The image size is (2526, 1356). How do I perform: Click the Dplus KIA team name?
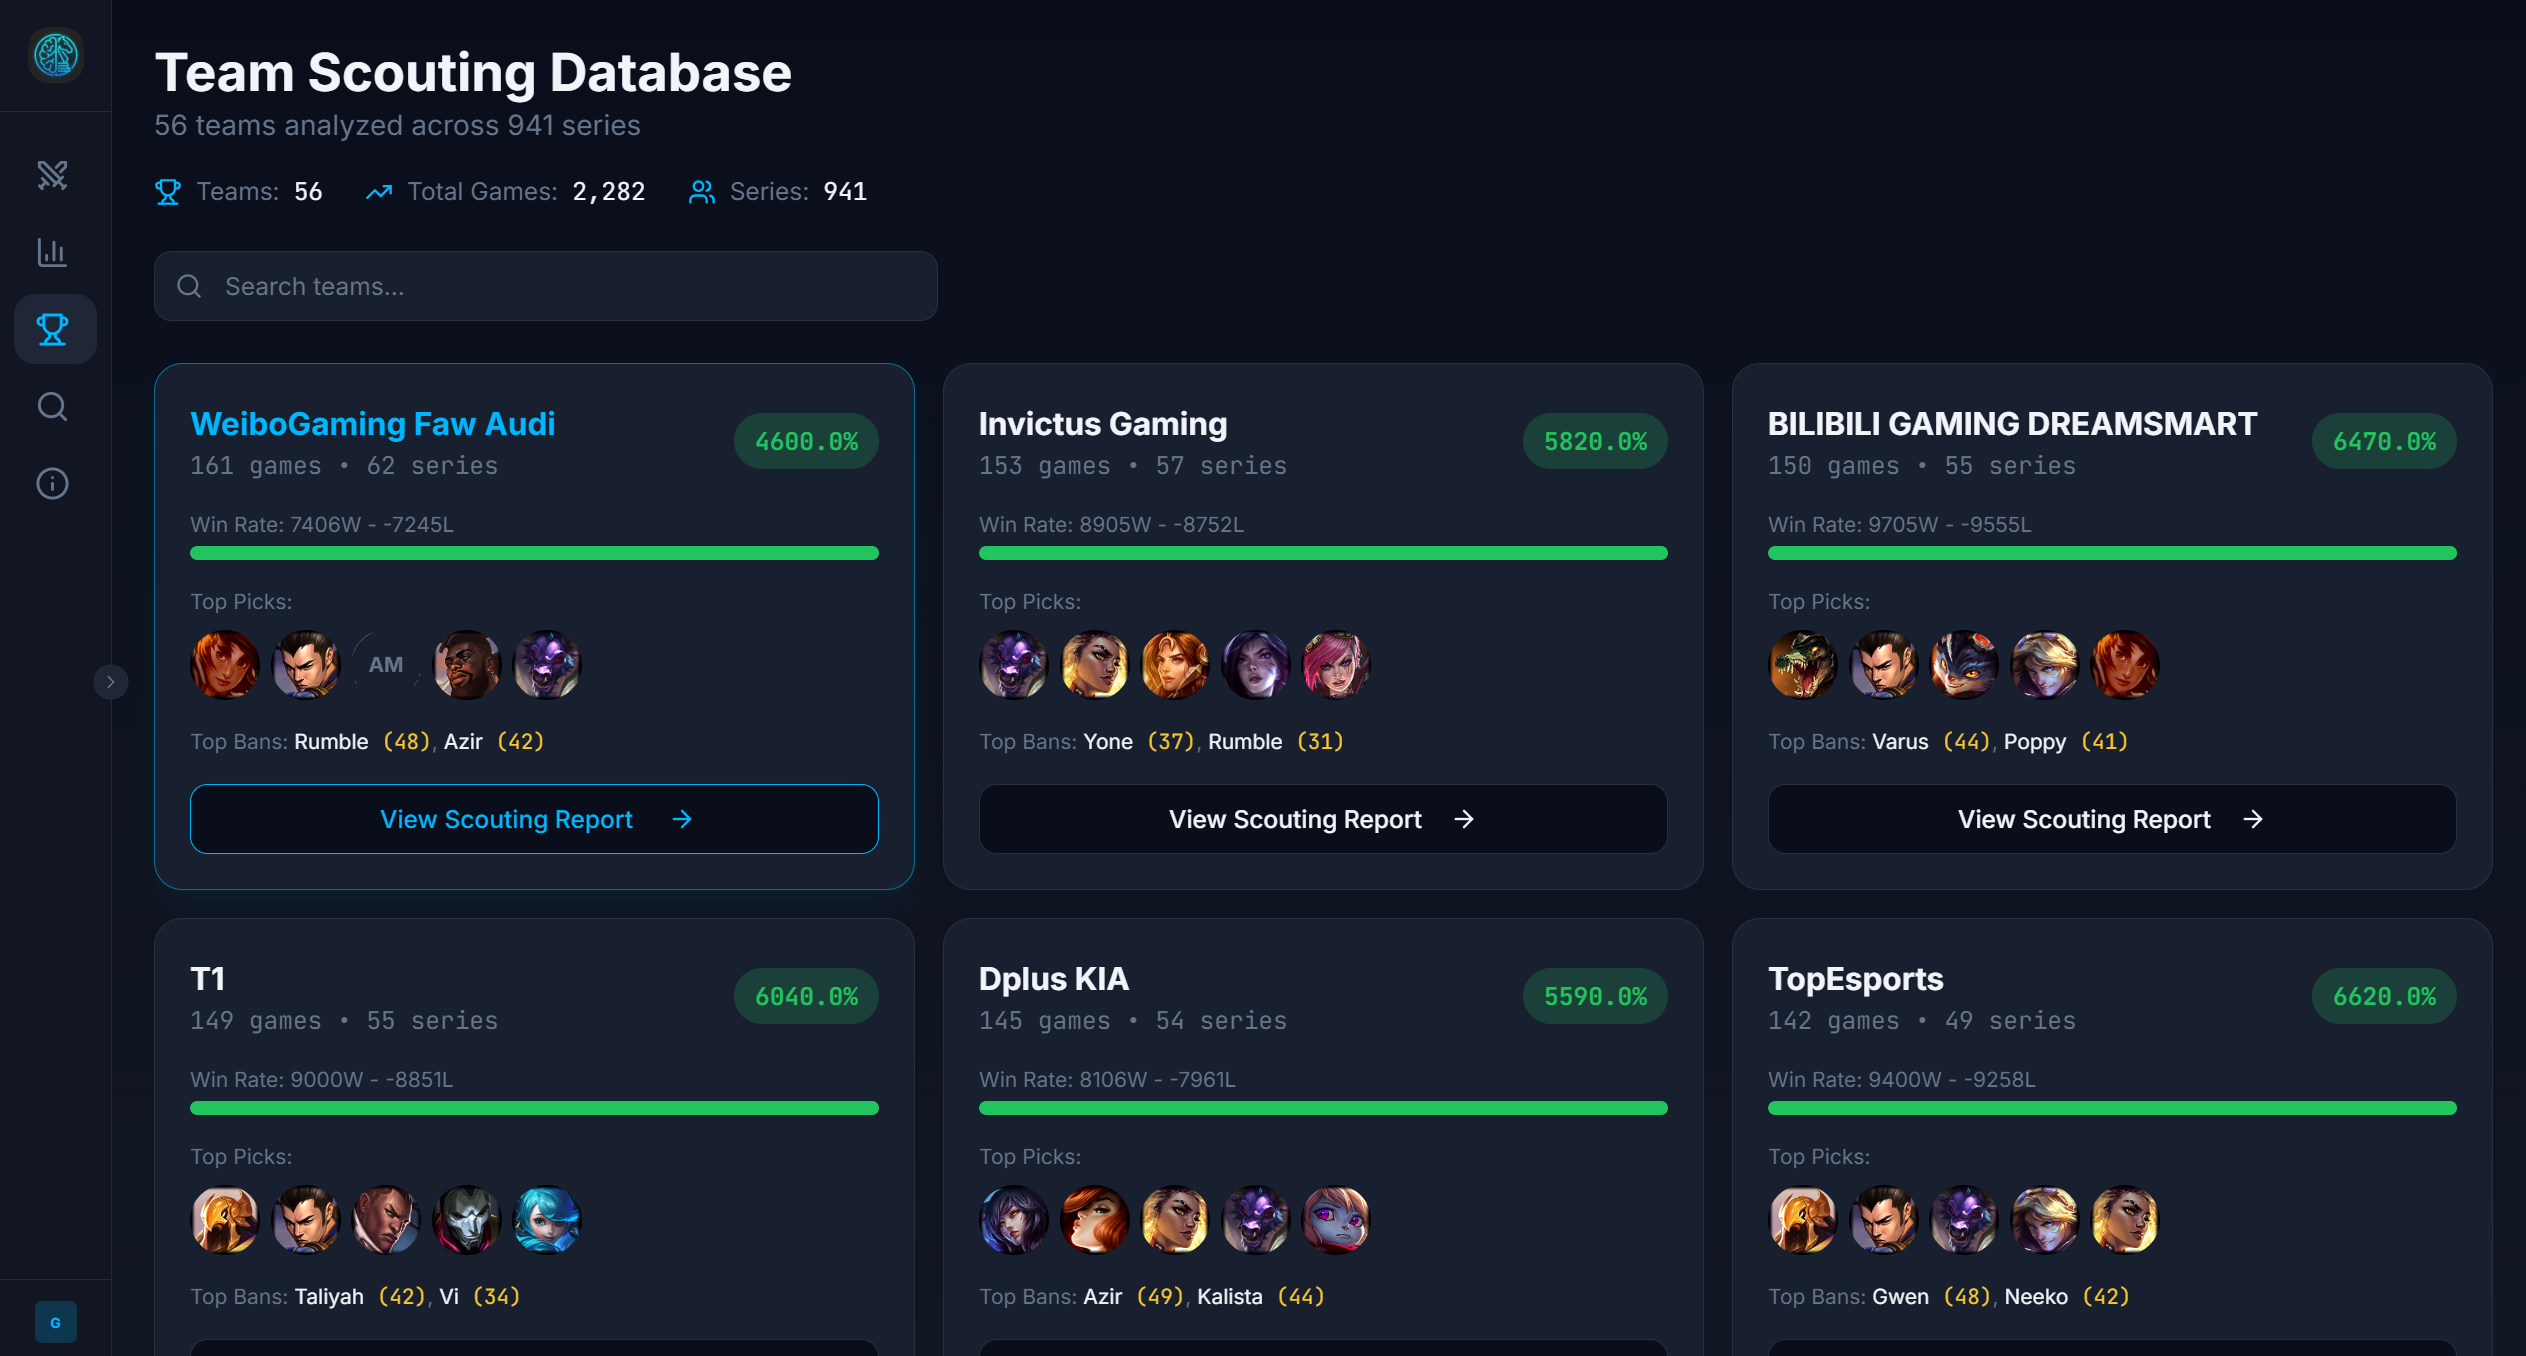[1053, 979]
